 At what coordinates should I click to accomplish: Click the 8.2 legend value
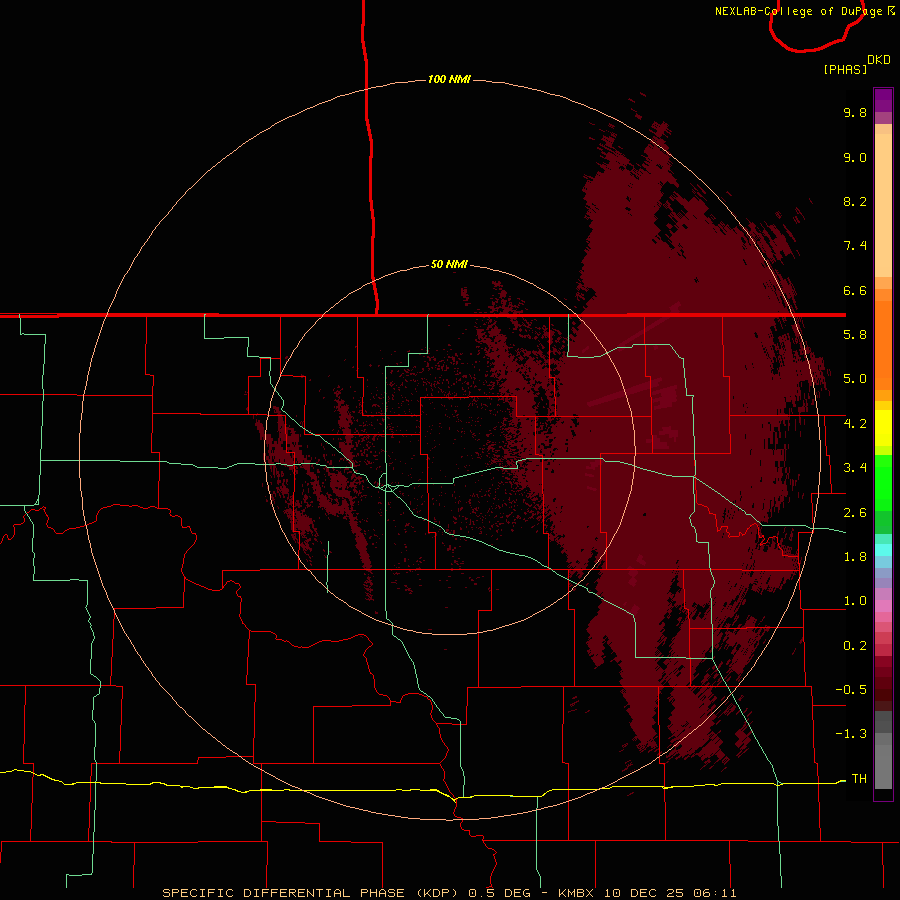tap(855, 201)
